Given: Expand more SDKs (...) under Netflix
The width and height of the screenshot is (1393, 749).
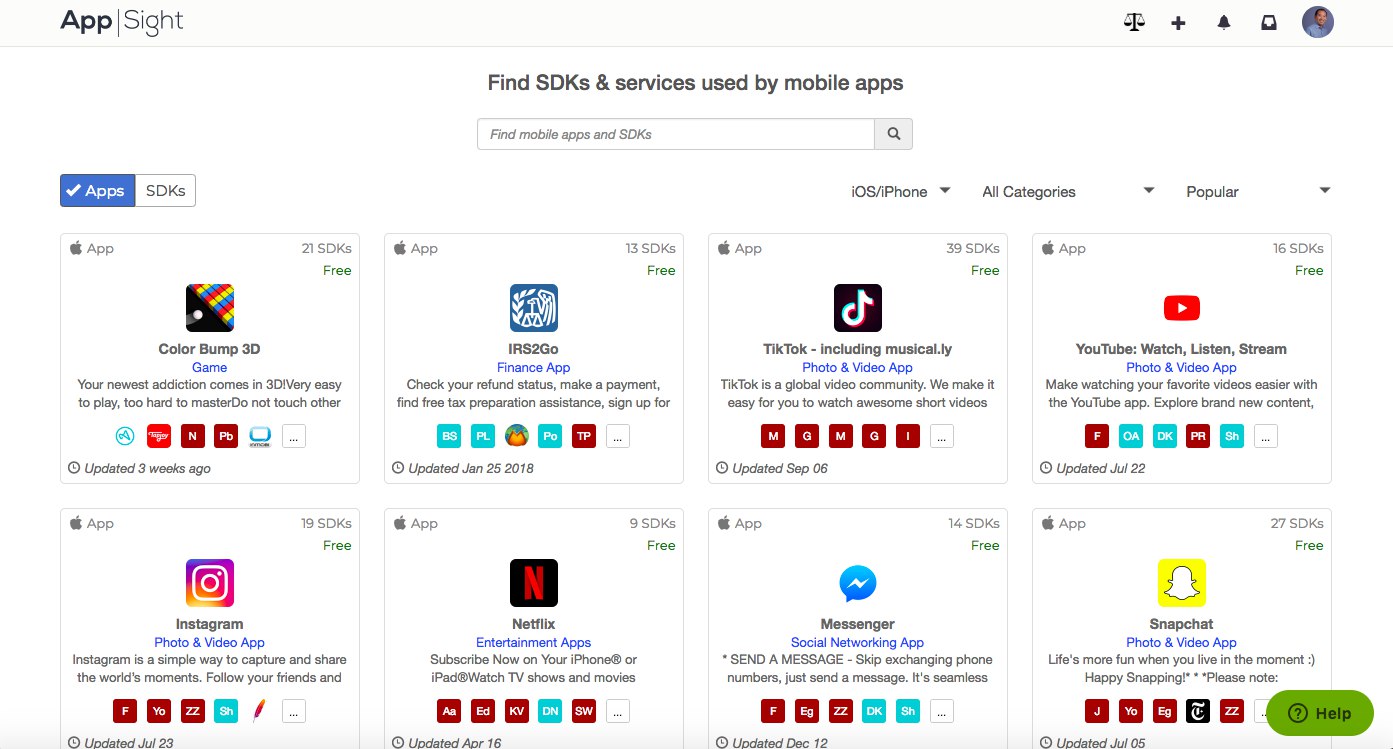Looking at the screenshot, I should click(x=618, y=711).
